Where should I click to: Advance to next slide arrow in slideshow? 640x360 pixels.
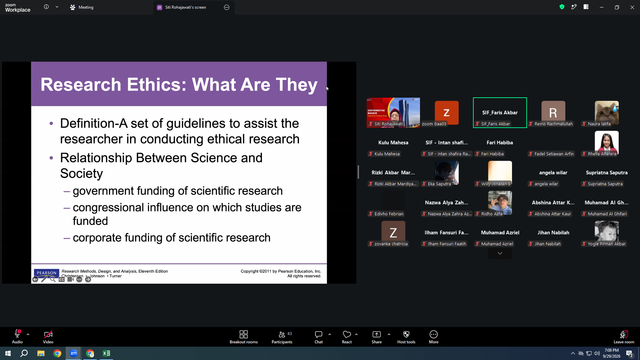[88, 280]
